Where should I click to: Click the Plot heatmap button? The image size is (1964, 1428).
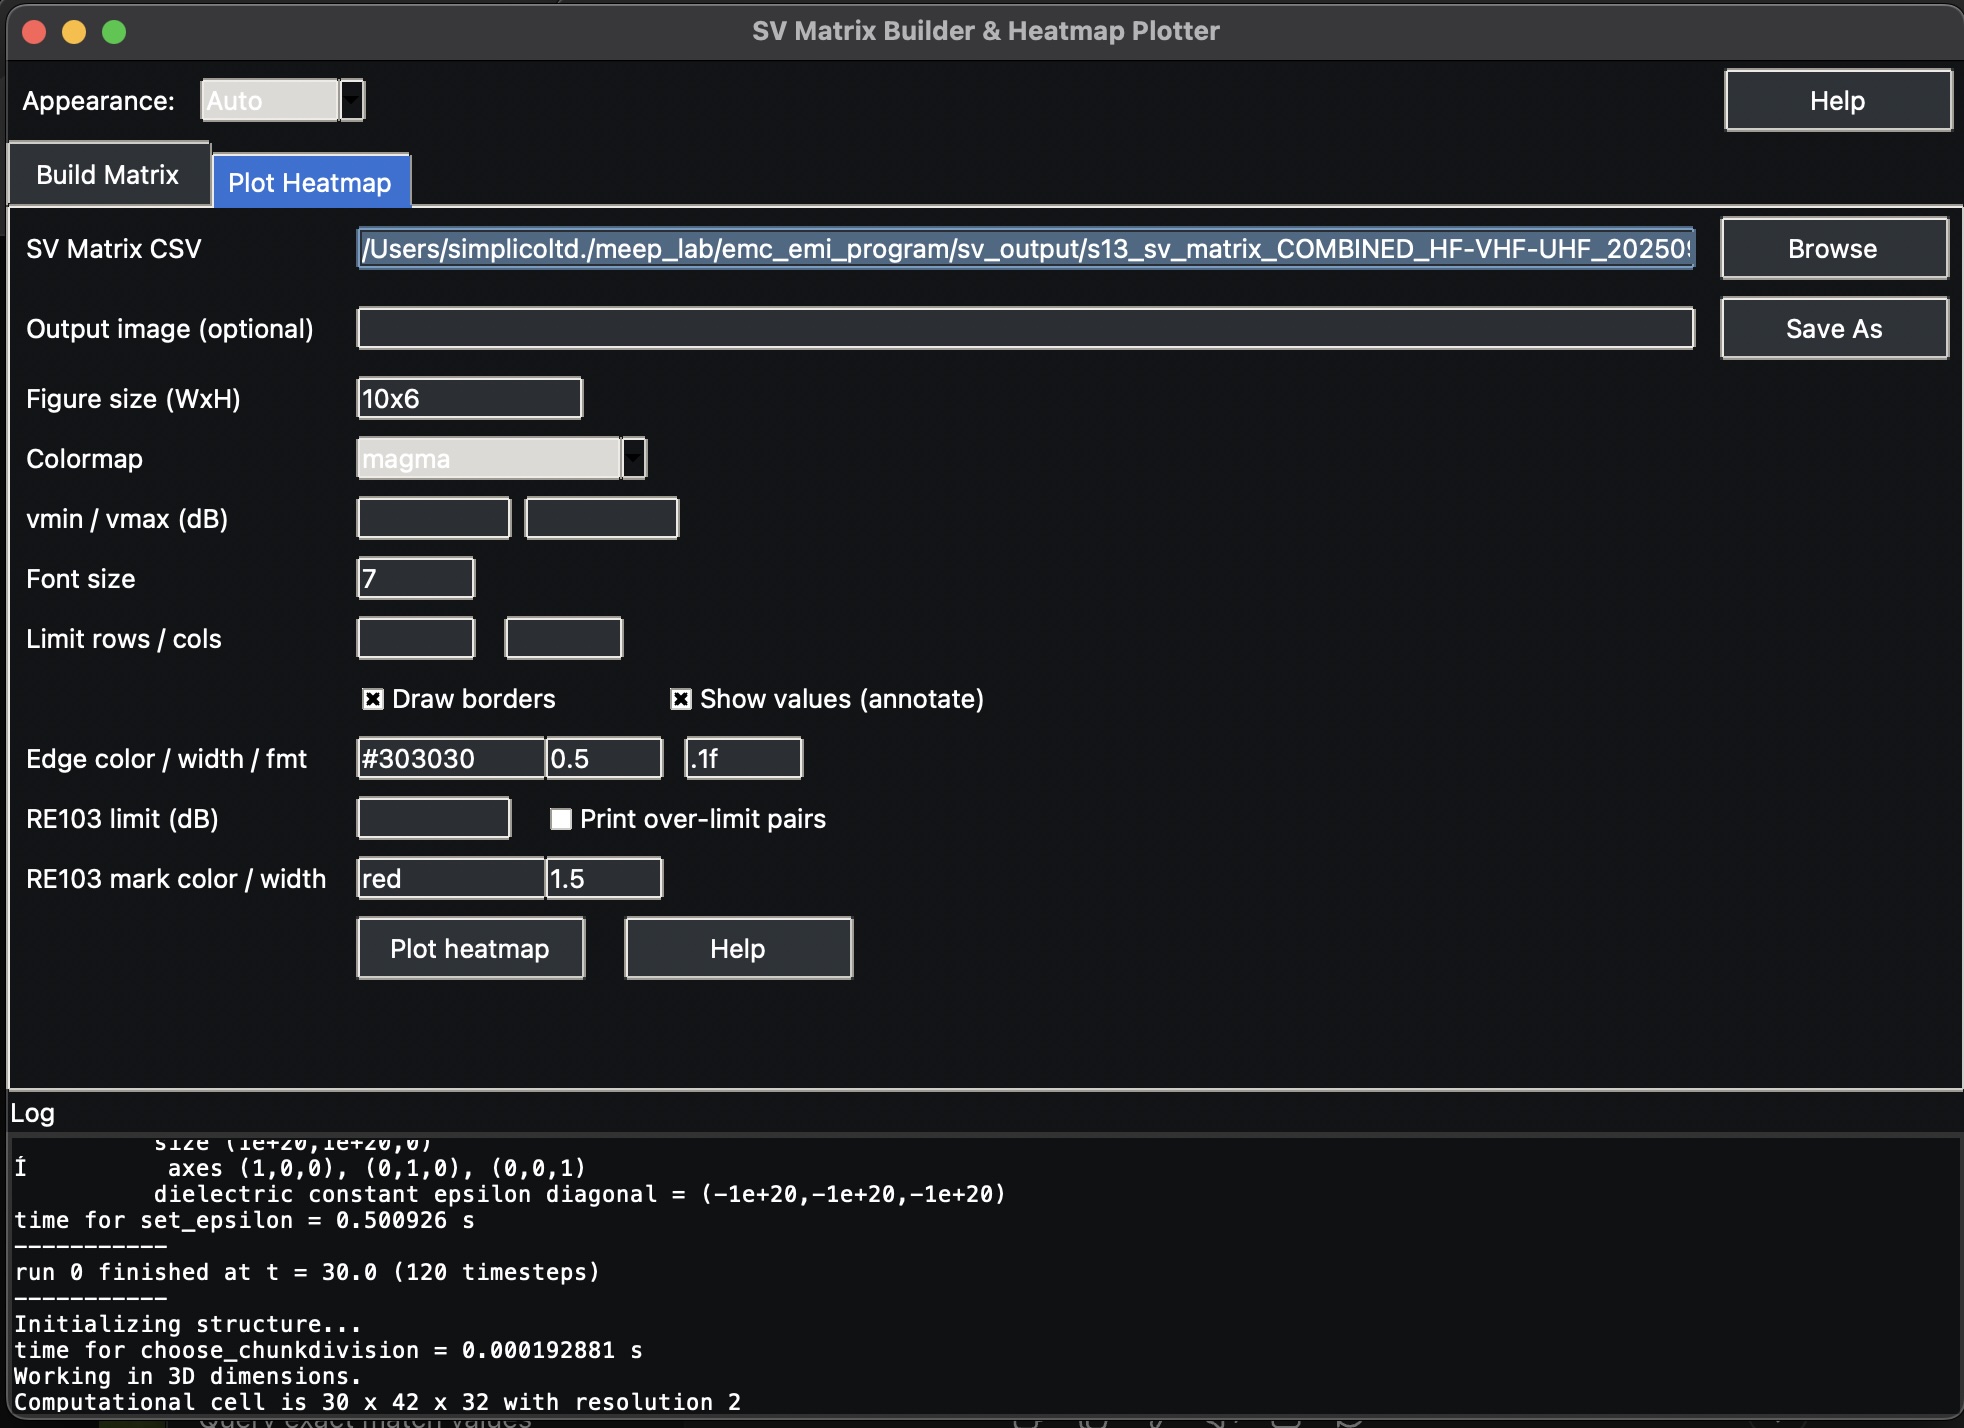coord(470,948)
